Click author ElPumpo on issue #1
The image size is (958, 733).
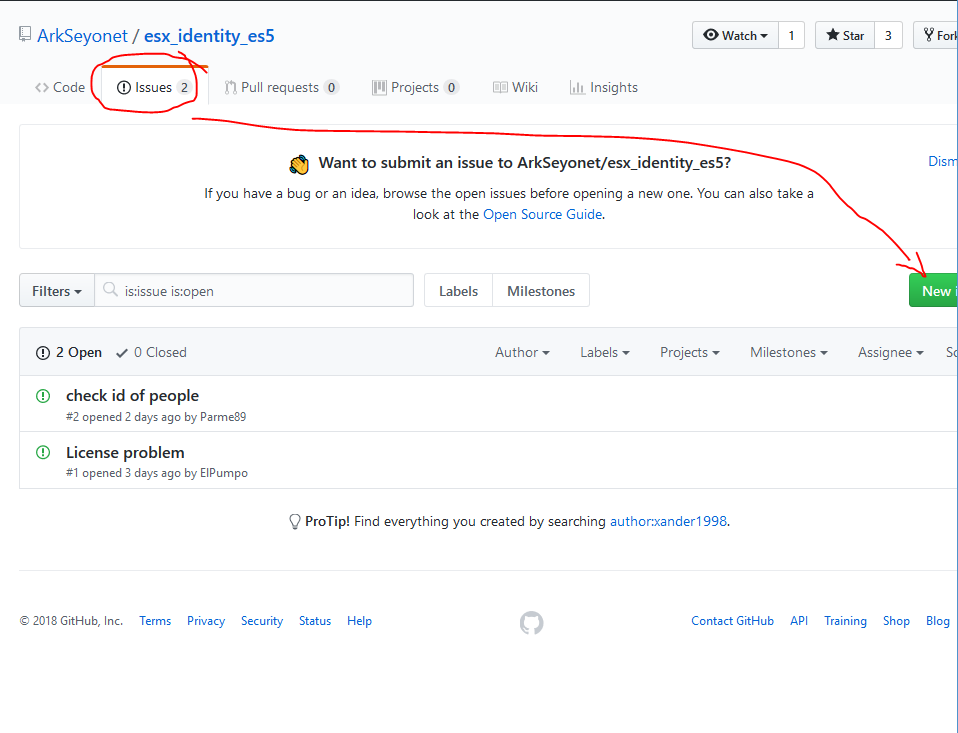point(224,473)
